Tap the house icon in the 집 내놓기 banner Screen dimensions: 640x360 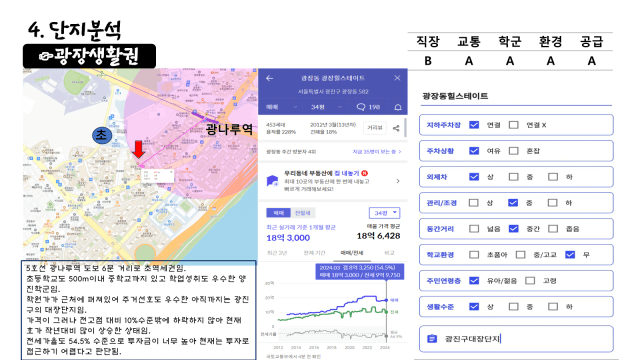tap(272, 181)
